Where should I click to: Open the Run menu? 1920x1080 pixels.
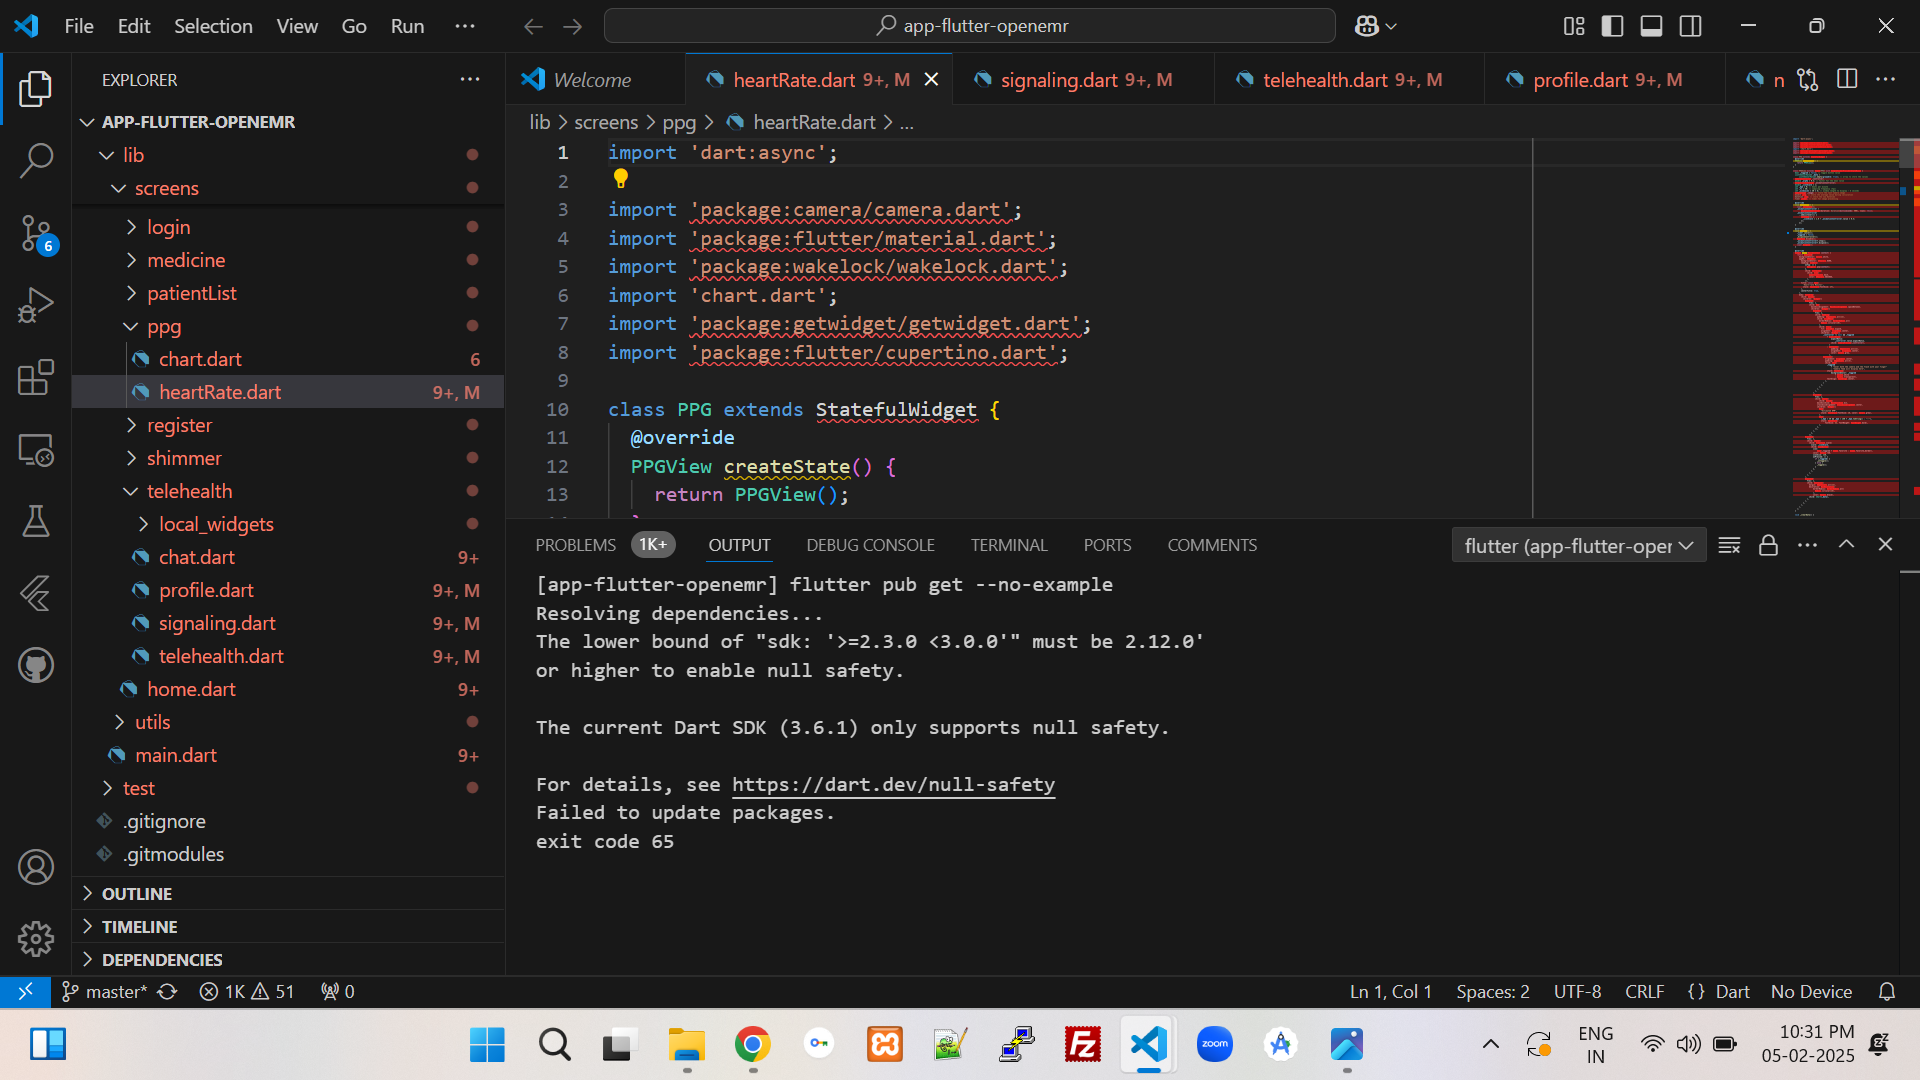pos(407,26)
